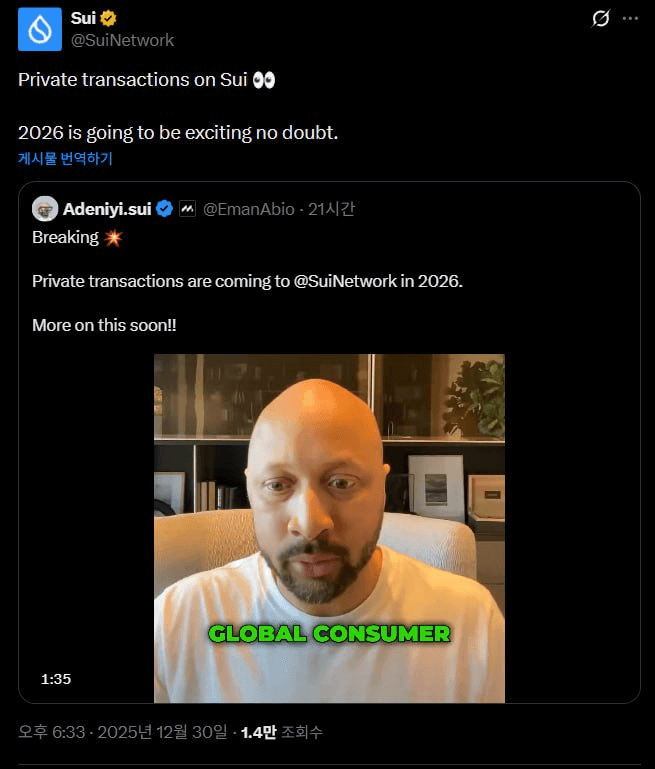
Task: Open the more options ellipsis menu
Action: coord(629,19)
